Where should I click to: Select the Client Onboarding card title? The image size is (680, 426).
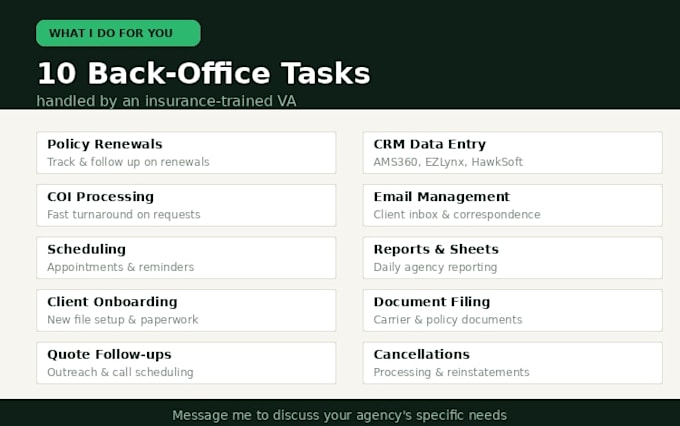[x=112, y=301]
